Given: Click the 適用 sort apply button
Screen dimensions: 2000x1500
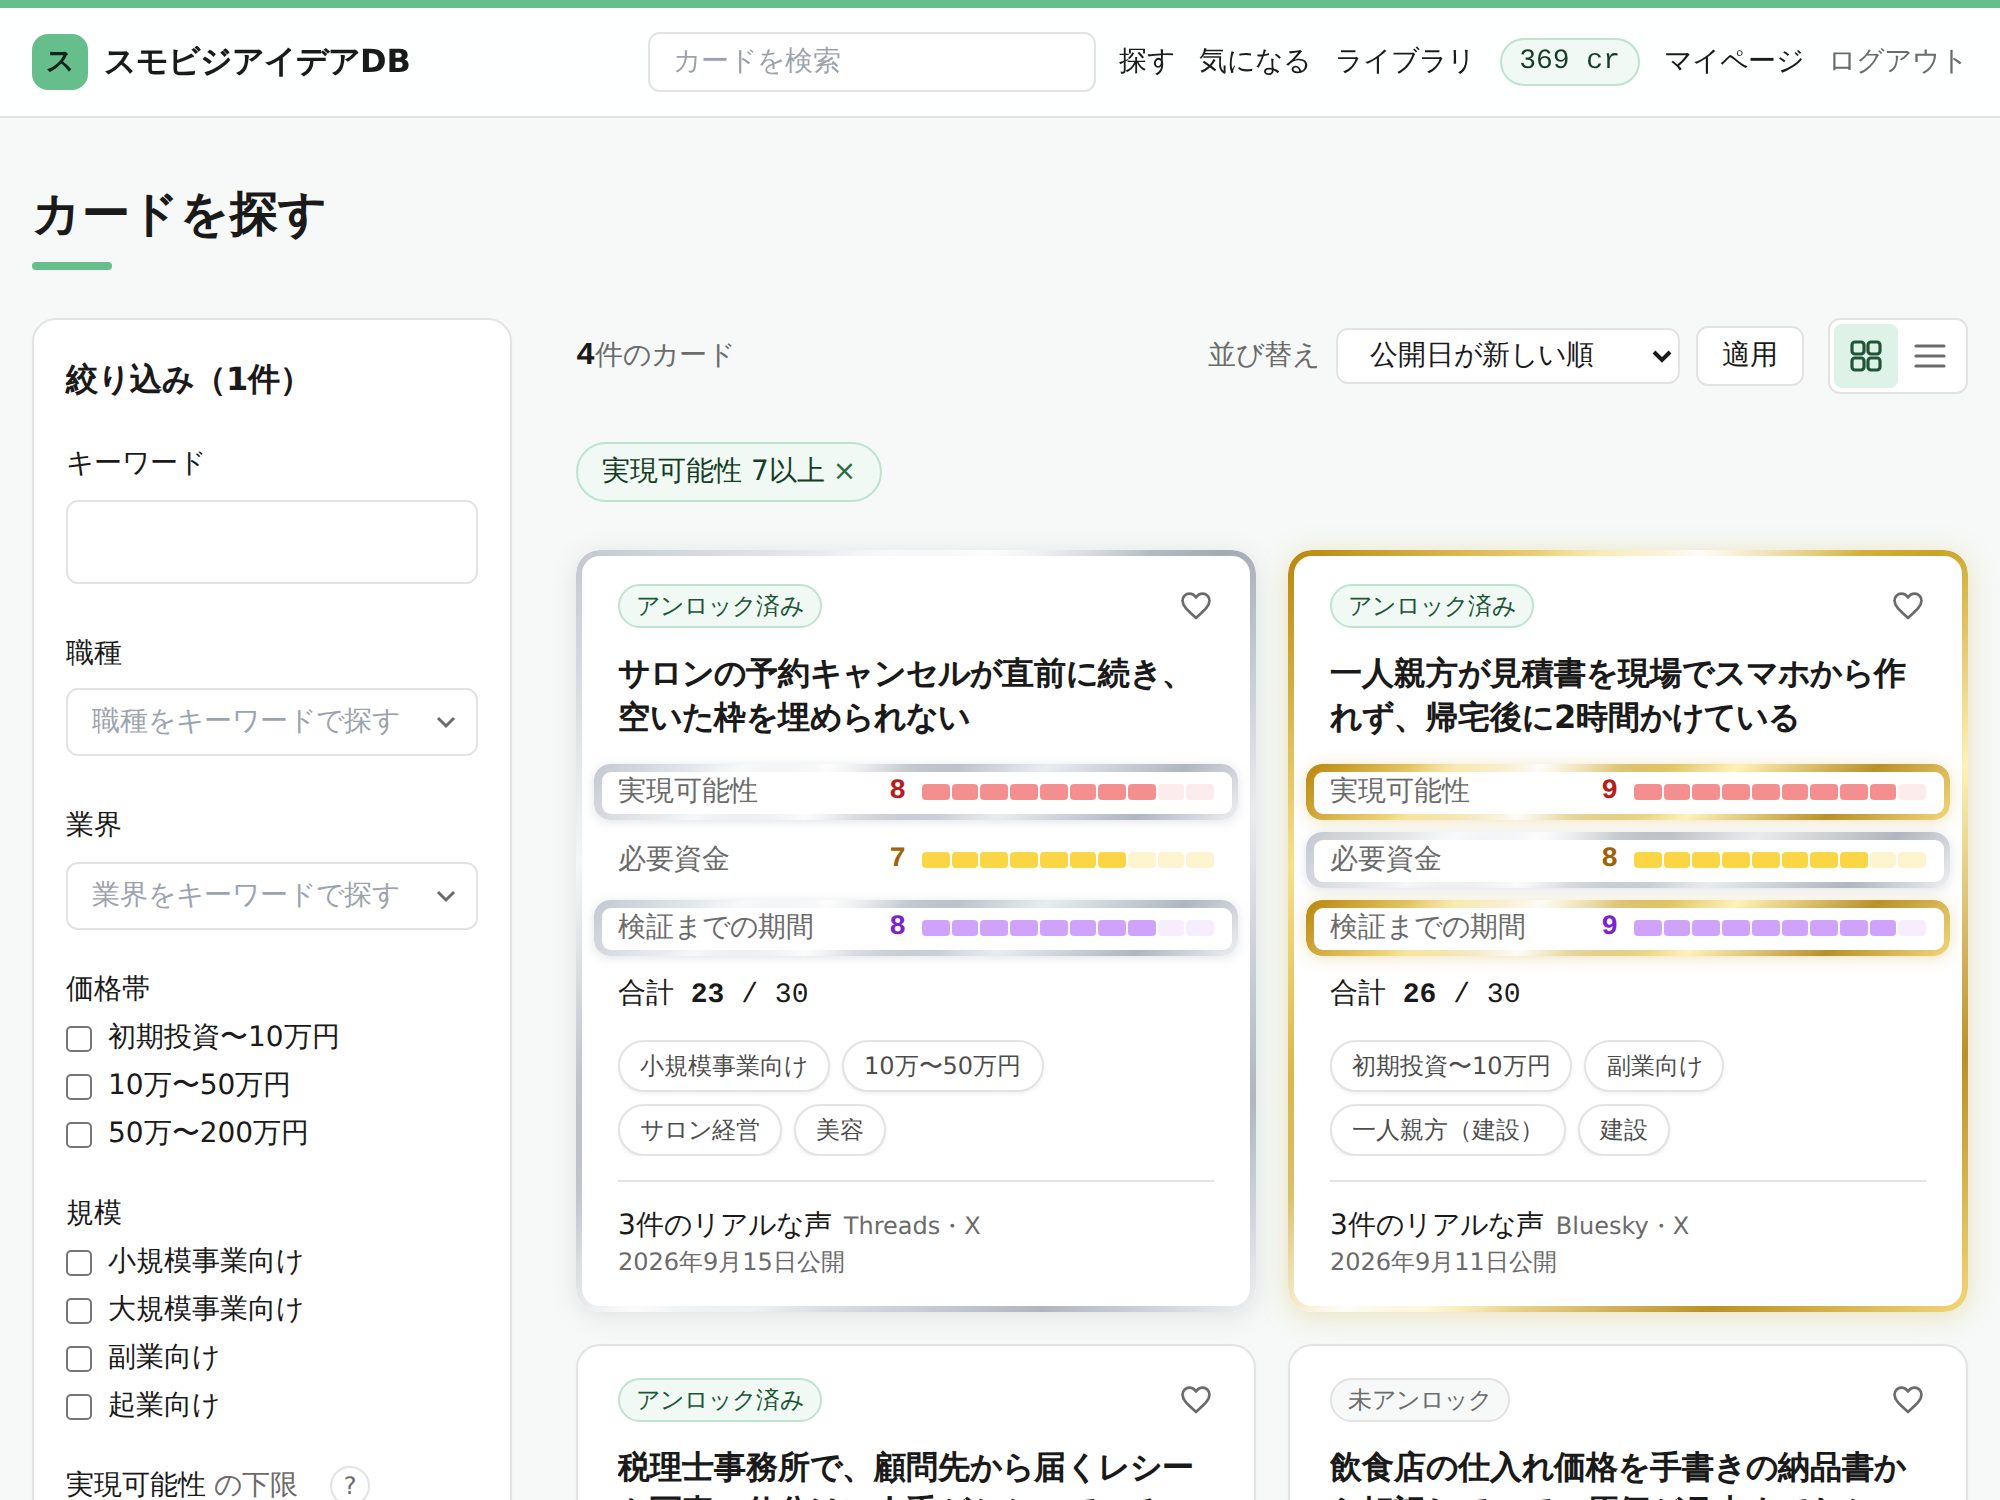Looking at the screenshot, I should pos(1750,356).
